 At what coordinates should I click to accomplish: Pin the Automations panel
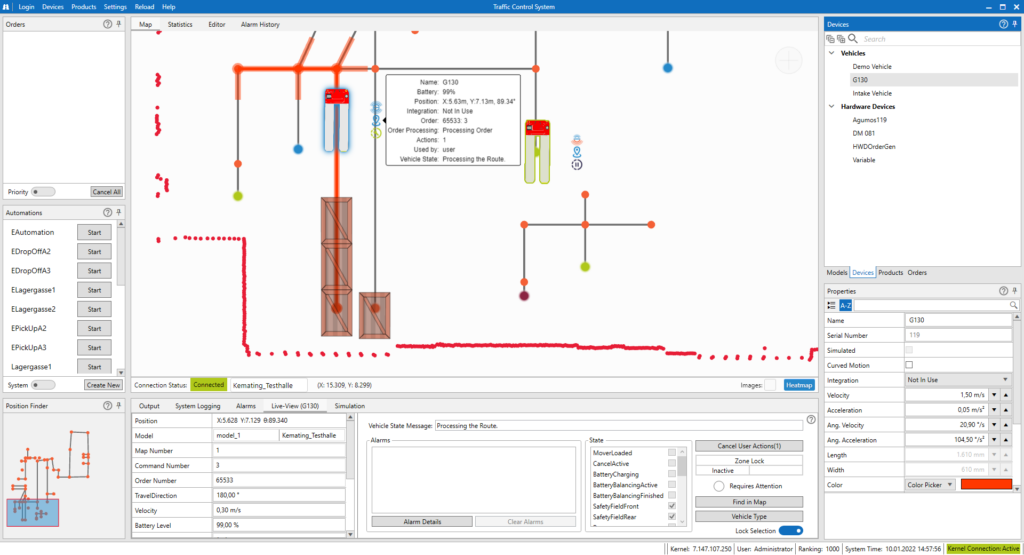[119, 213]
